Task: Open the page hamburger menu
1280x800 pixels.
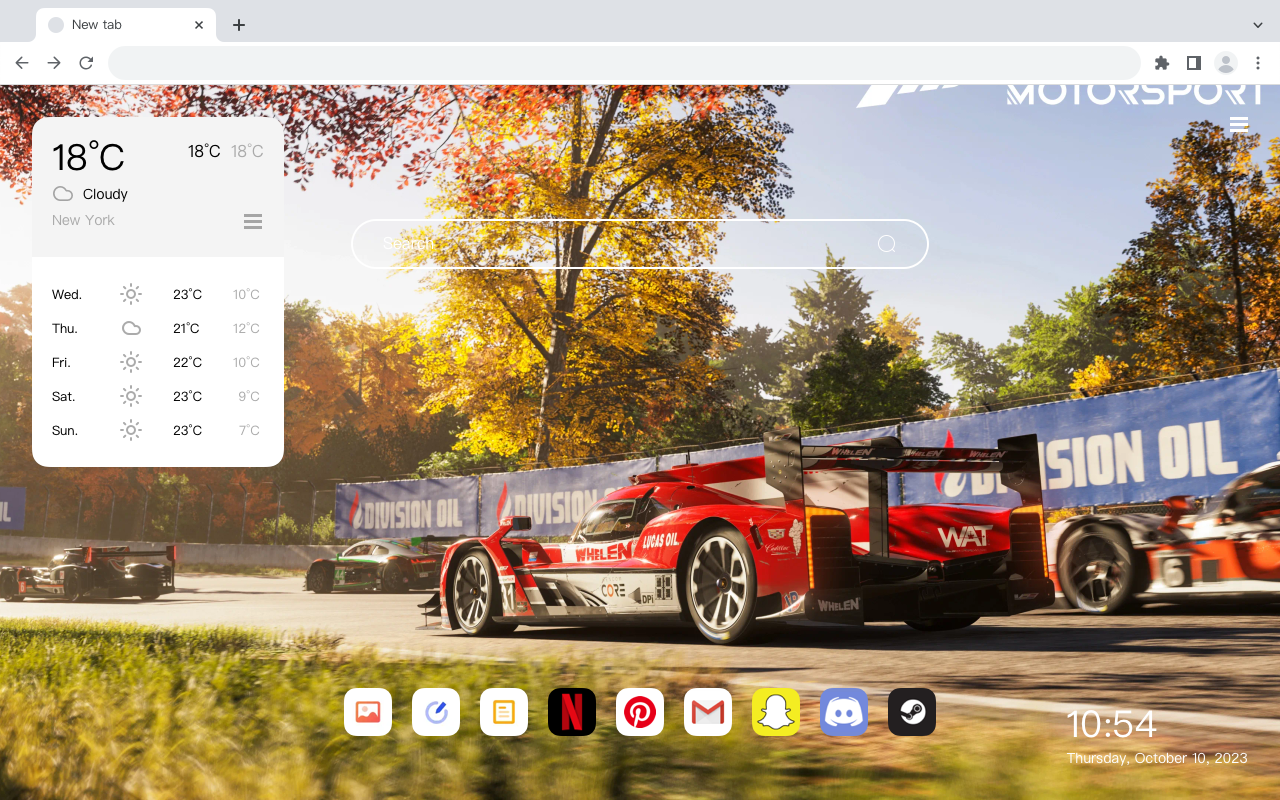Action: coord(1239,125)
